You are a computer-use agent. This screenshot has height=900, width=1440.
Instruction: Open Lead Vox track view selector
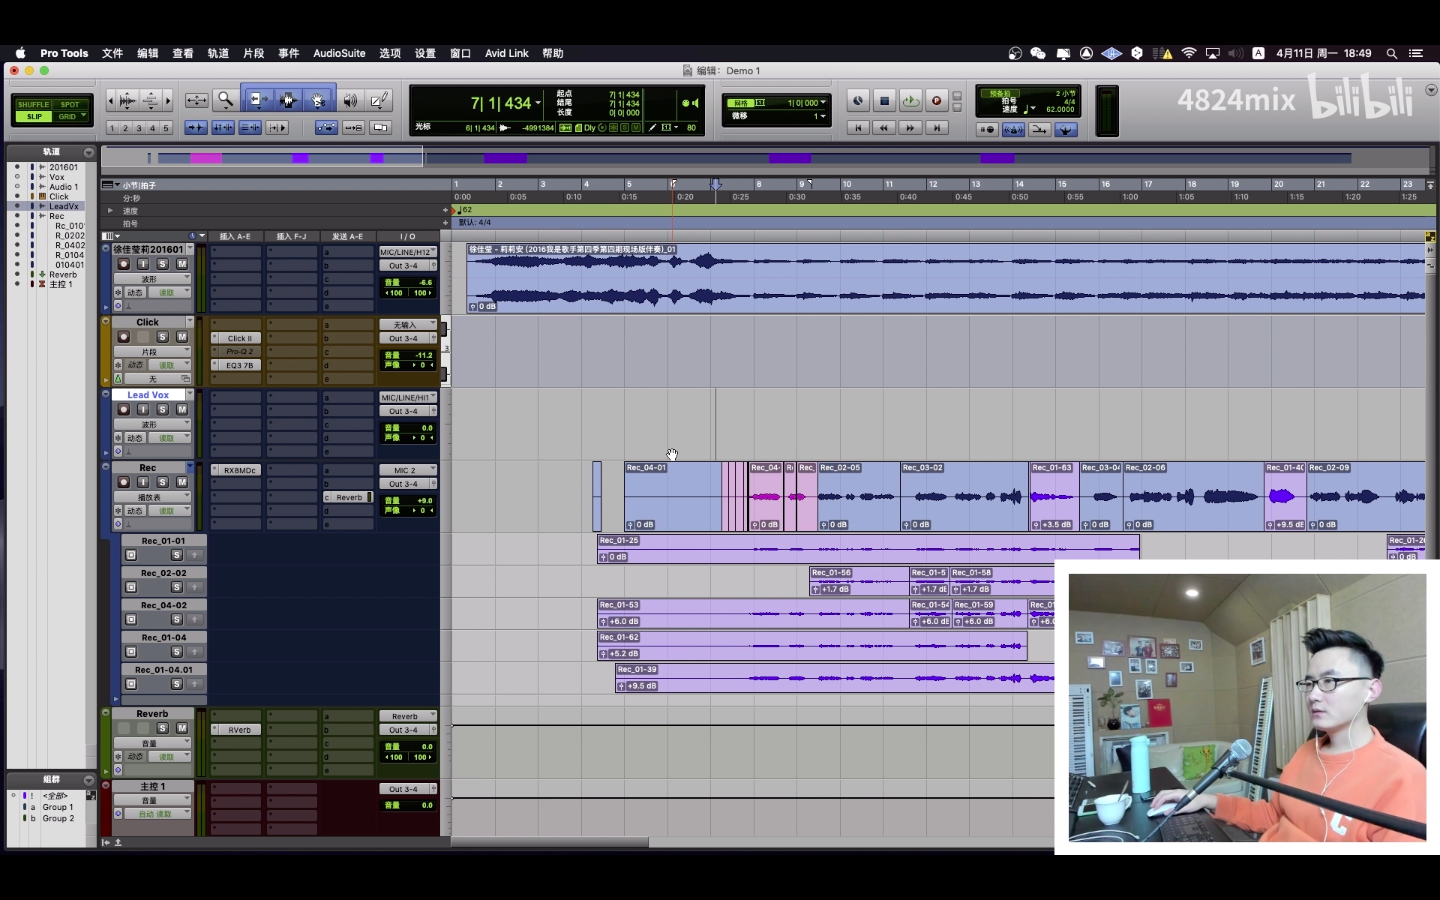point(151,425)
